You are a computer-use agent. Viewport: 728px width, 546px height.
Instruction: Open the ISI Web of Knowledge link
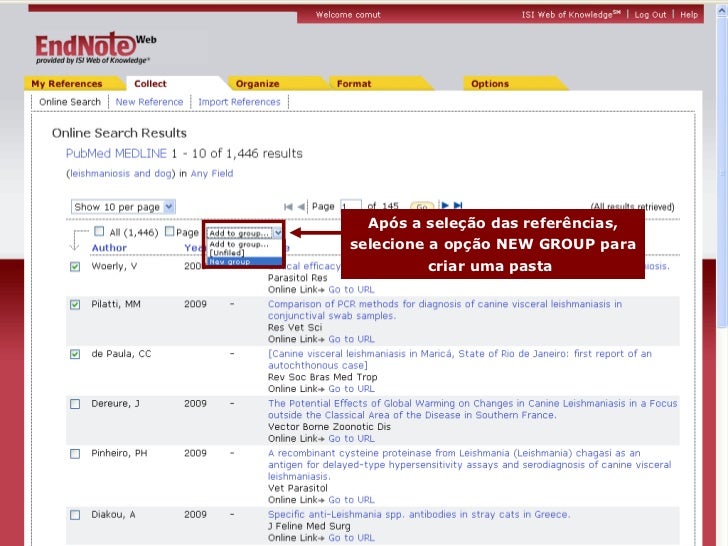(571, 15)
